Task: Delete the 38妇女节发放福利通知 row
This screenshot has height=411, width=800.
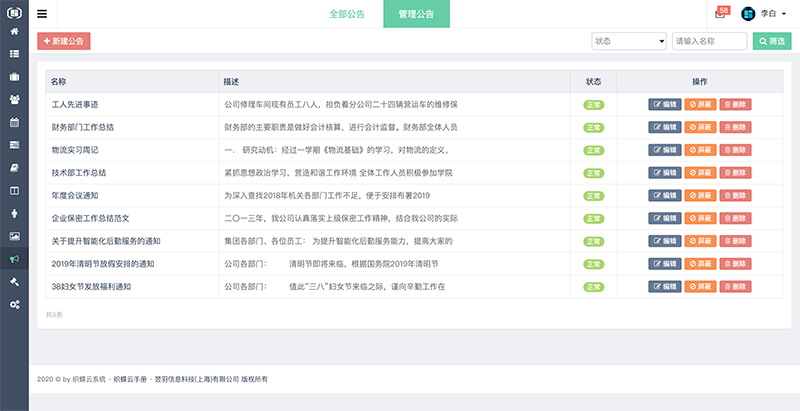Action: [736, 287]
